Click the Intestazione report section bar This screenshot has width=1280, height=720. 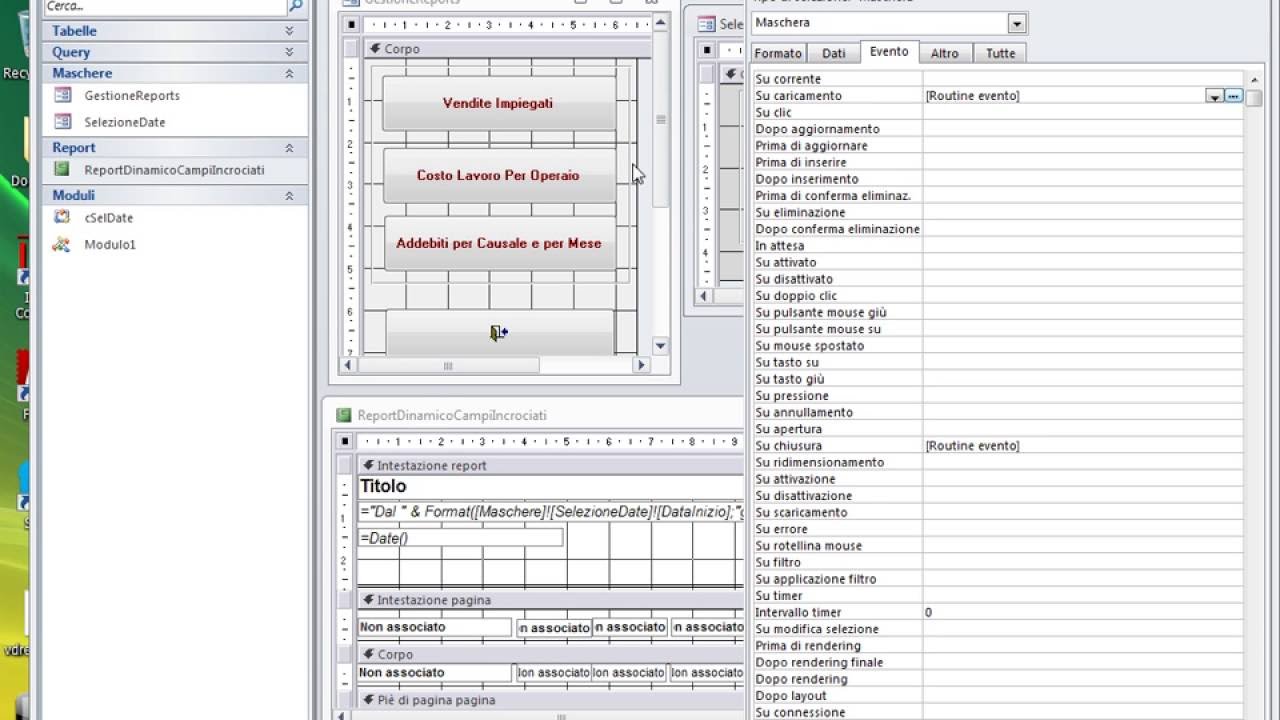[x=549, y=465]
